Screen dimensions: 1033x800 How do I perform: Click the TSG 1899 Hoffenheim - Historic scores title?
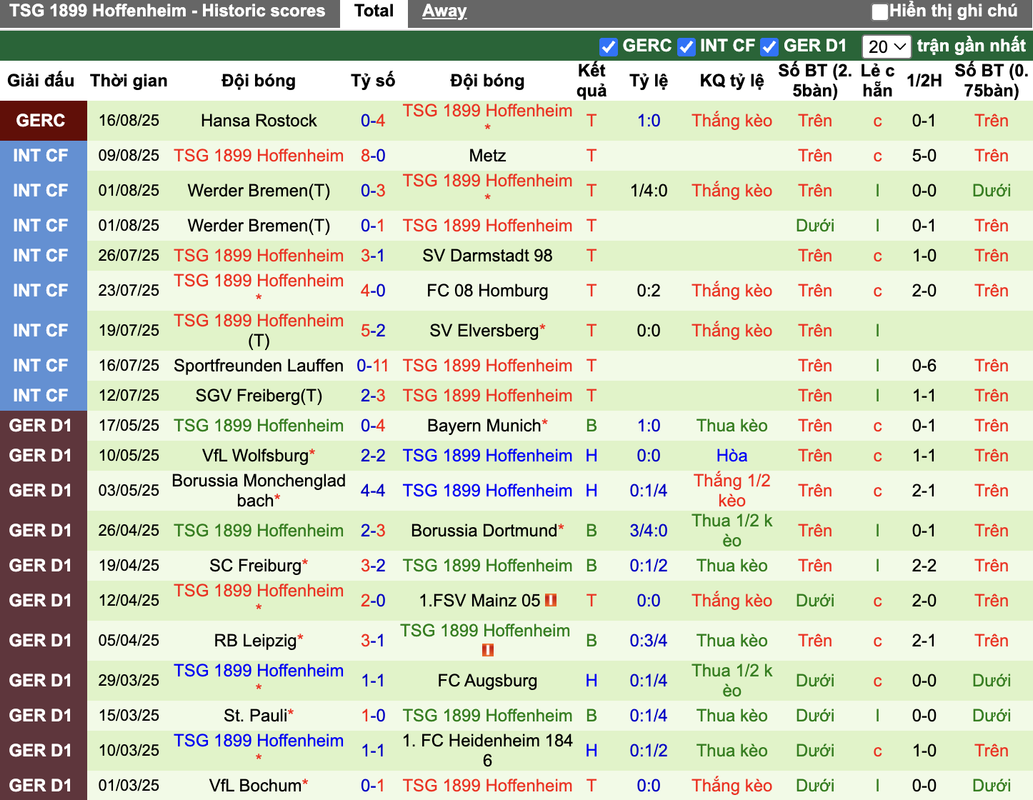pos(167,11)
